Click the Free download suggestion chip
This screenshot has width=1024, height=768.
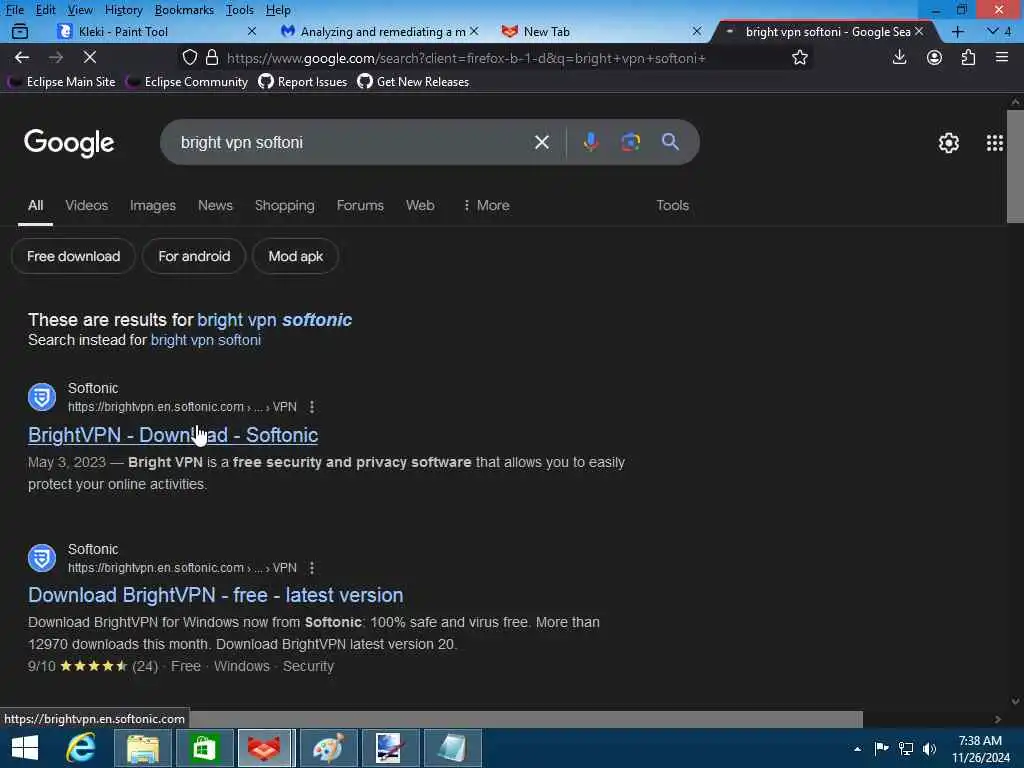tap(73, 256)
